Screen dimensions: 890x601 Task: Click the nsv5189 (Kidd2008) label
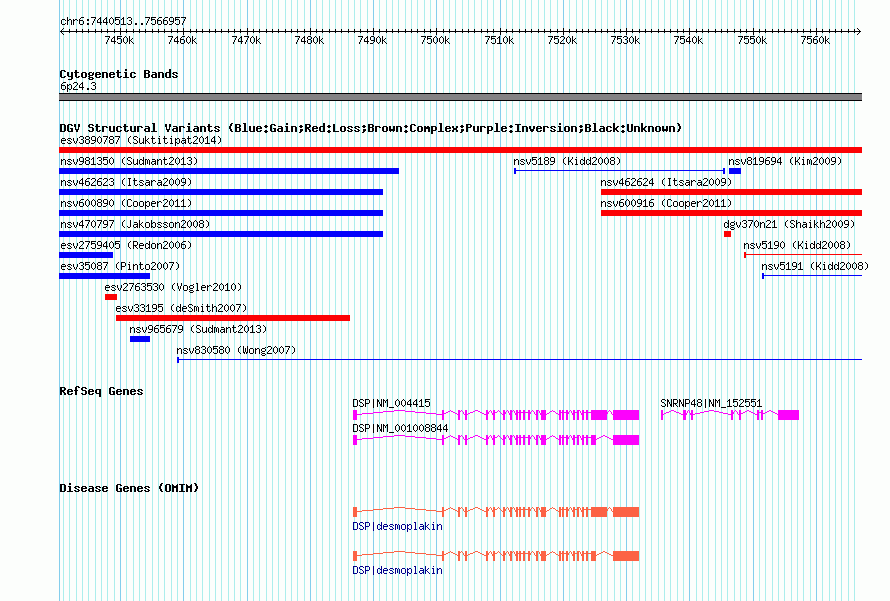(567, 161)
